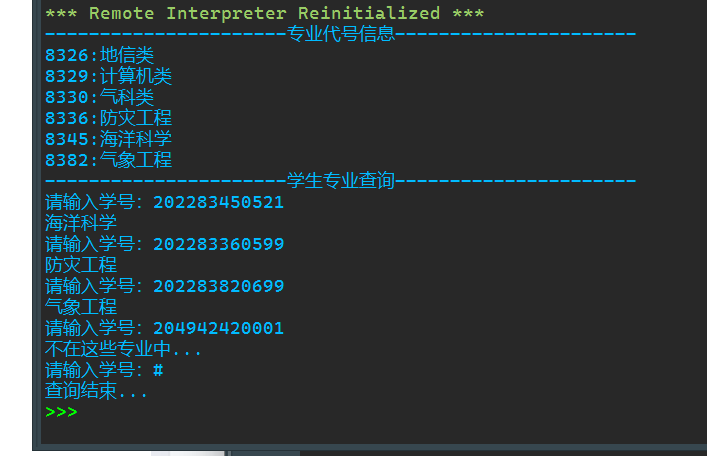Click the 专业代号信息 header line

340,34
